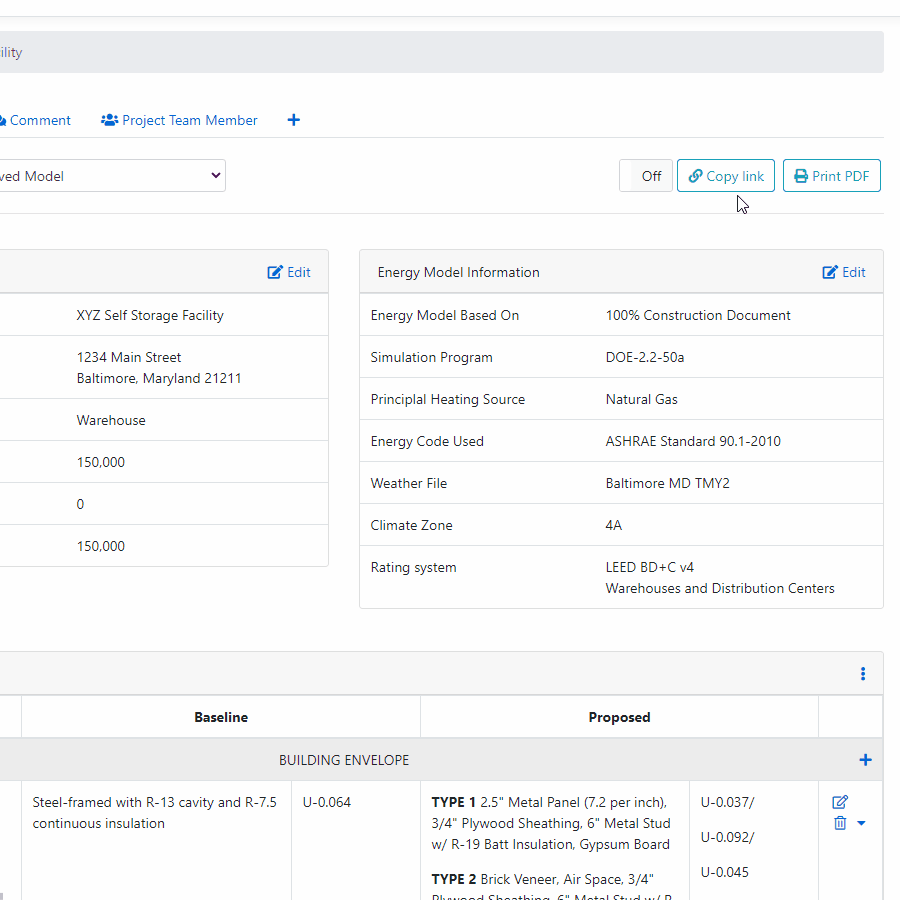
Task: Delete the wall row using the trash icon
Action: click(x=840, y=823)
